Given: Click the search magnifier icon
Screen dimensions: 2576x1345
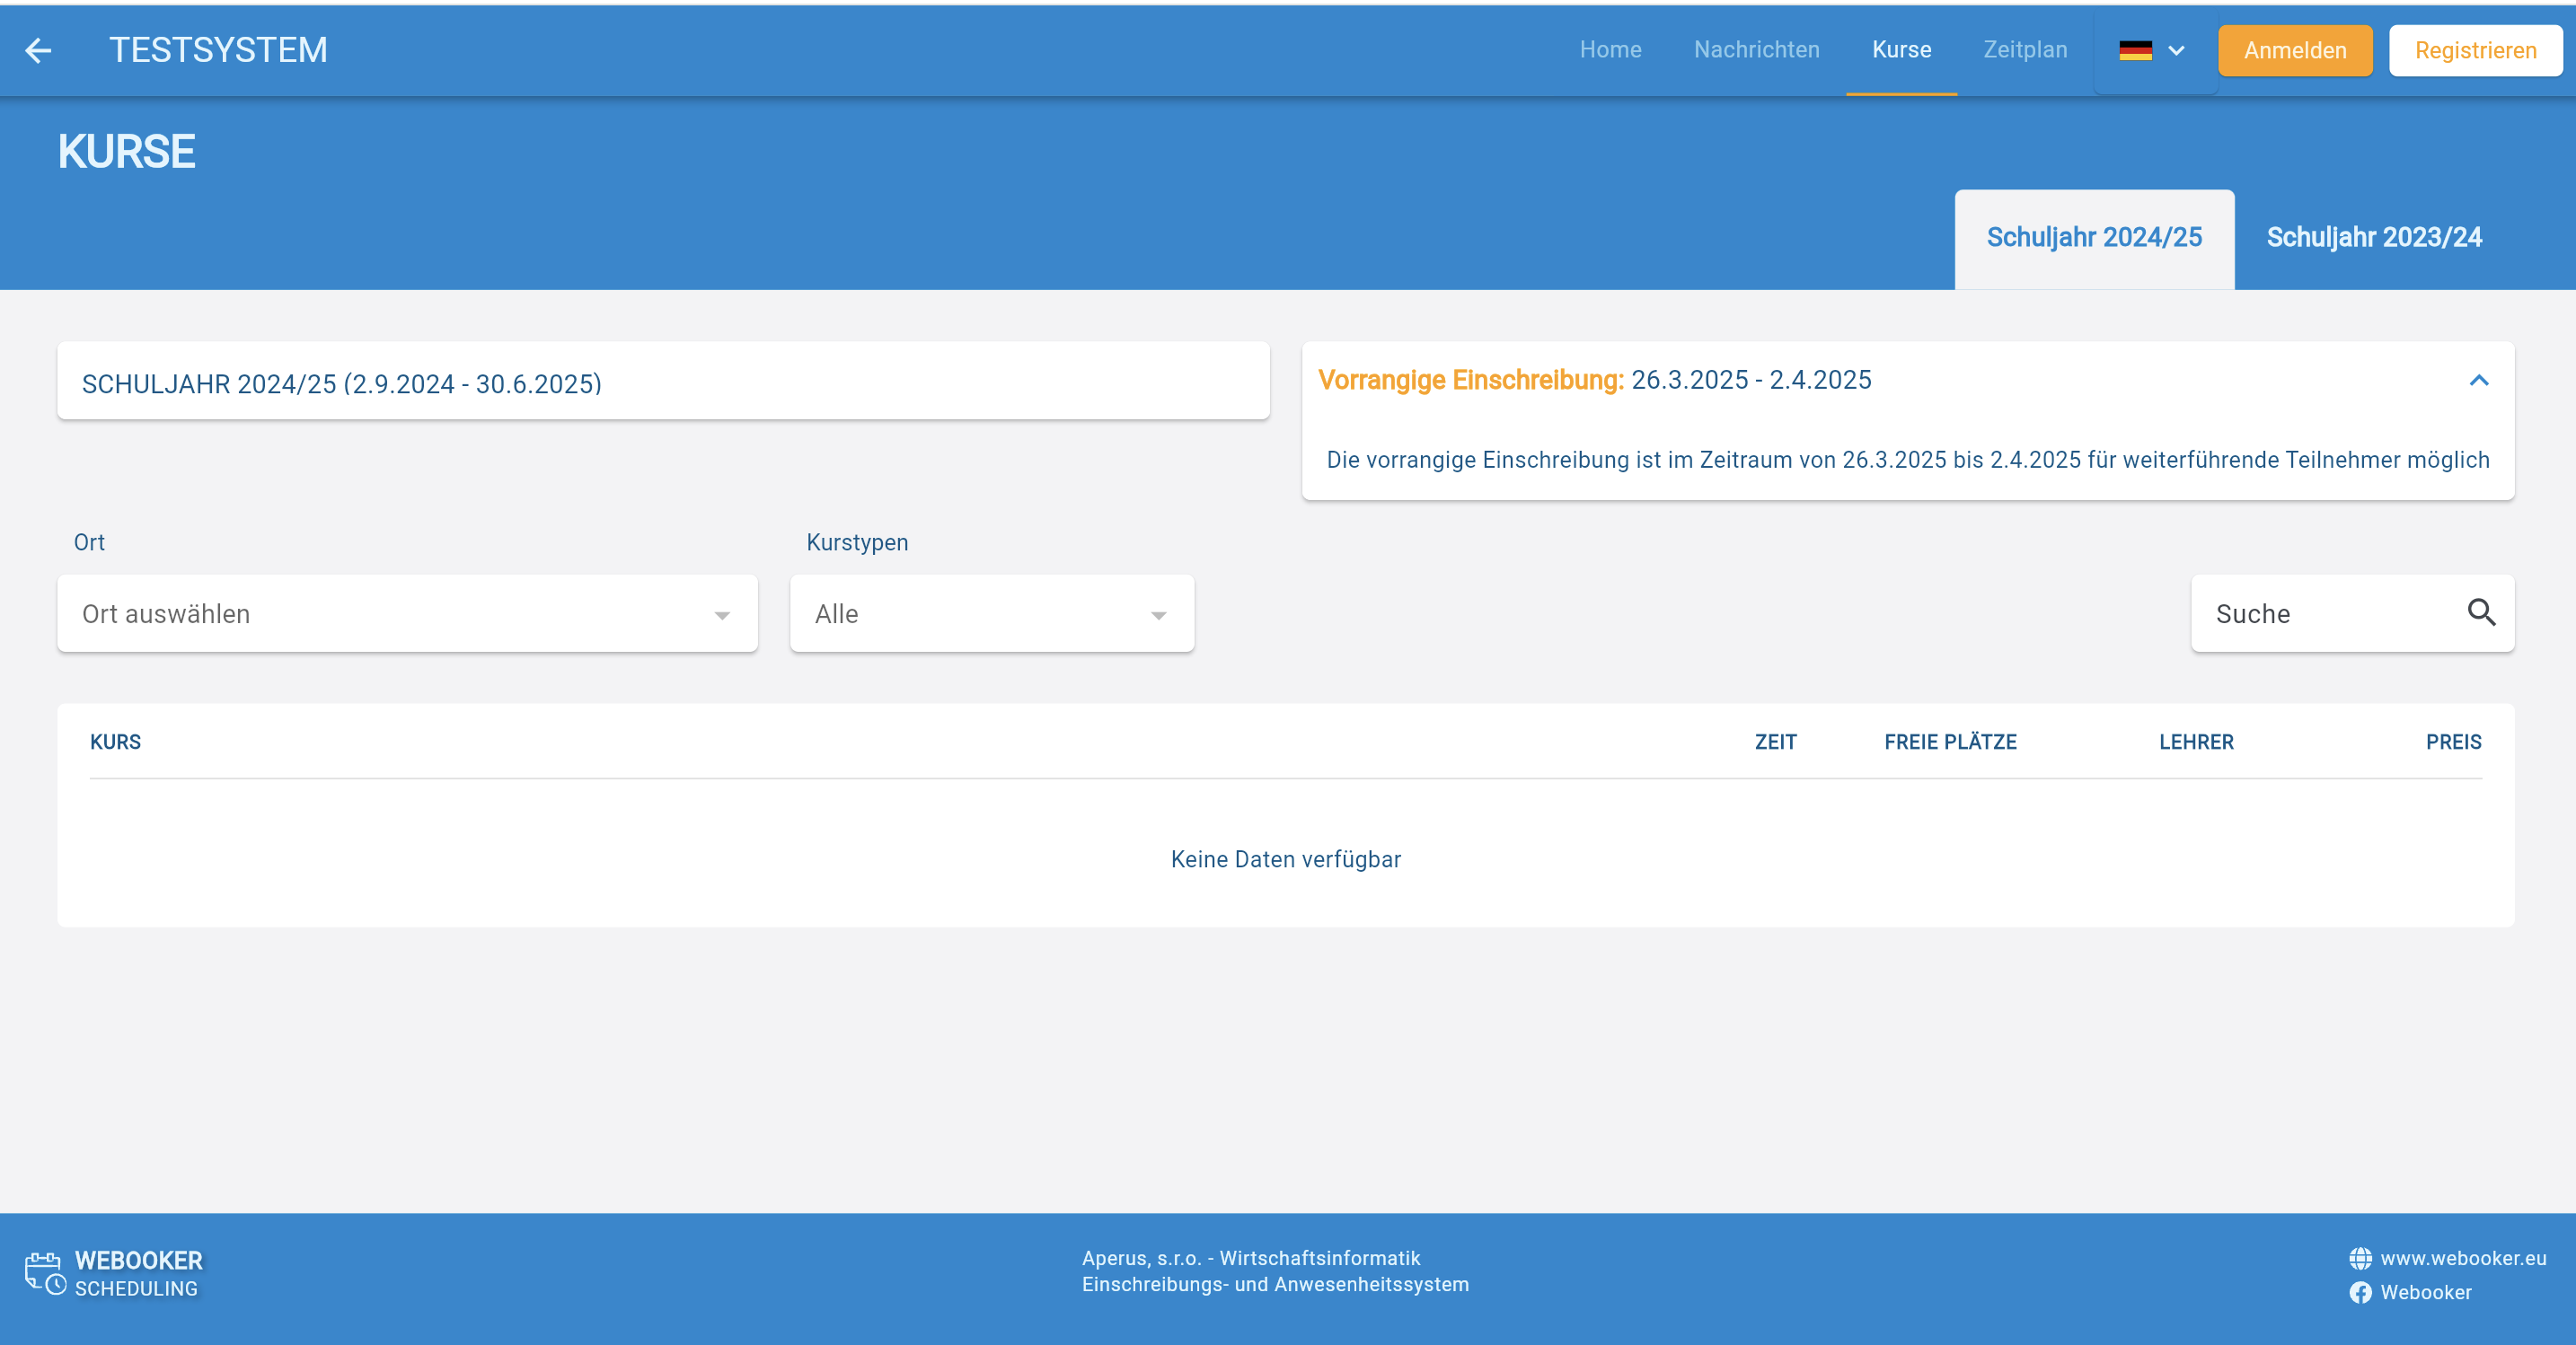Looking at the screenshot, I should (x=2481, y=612).
